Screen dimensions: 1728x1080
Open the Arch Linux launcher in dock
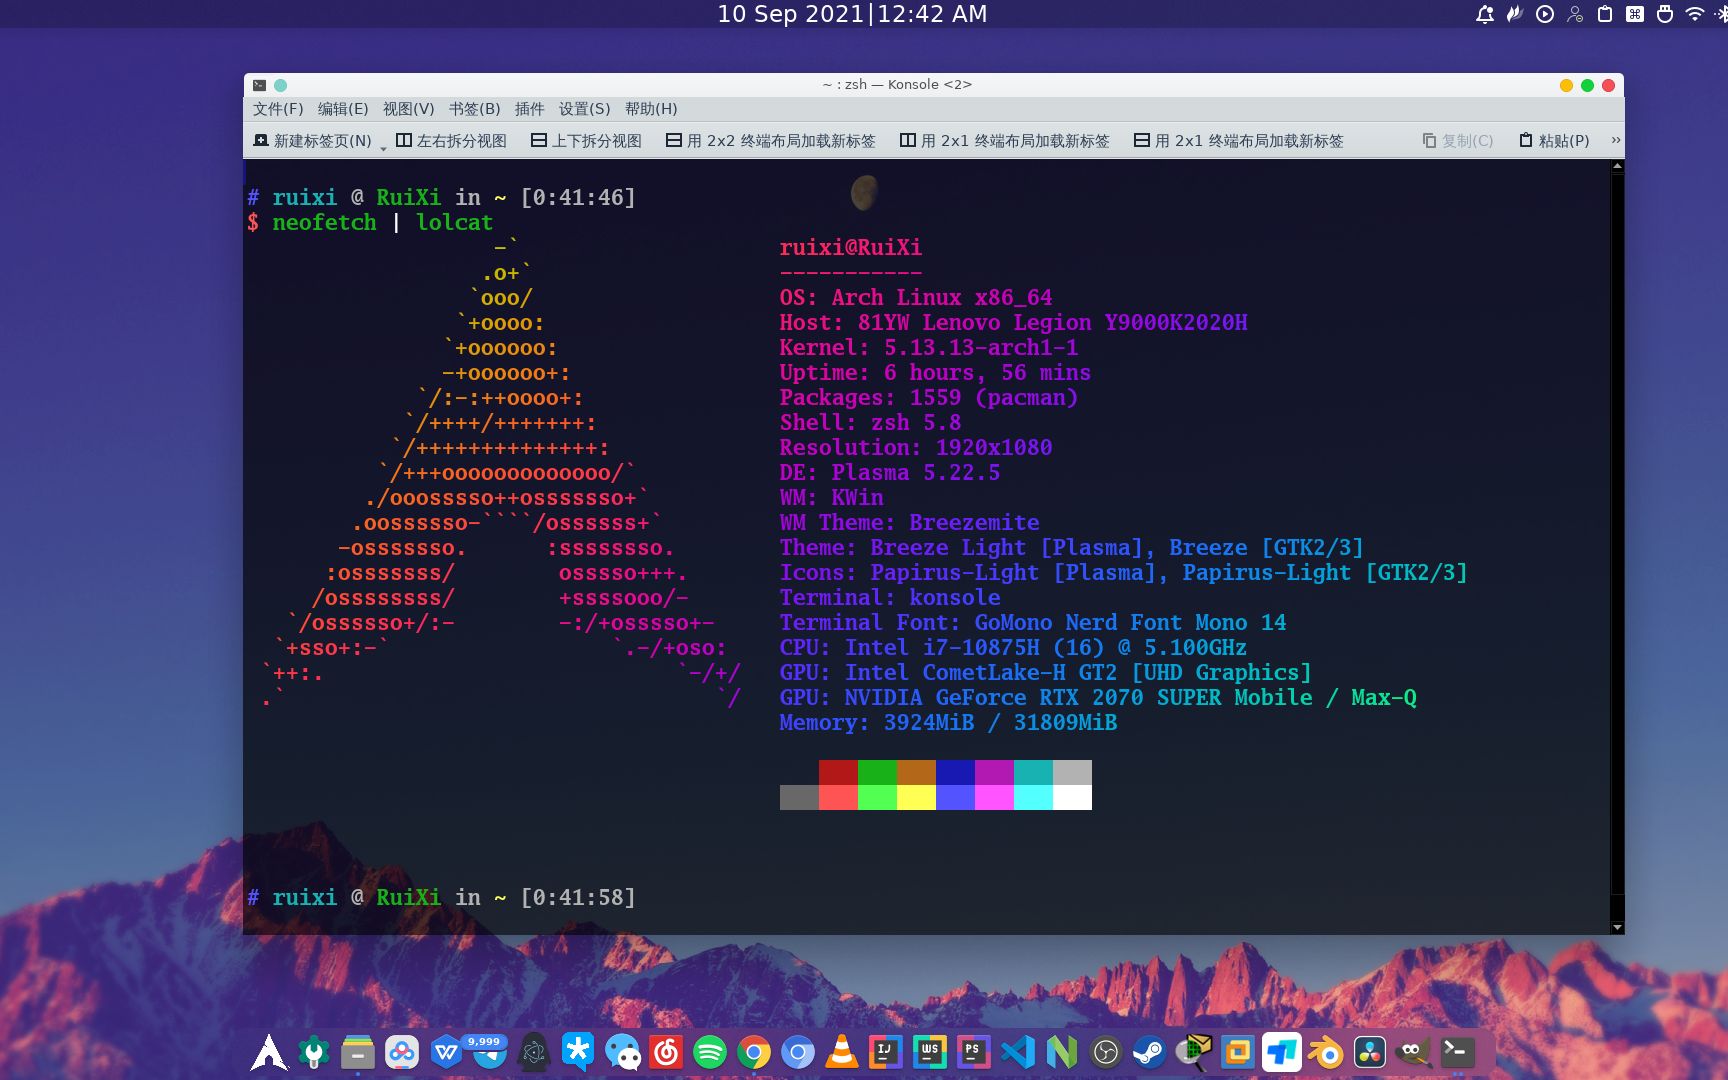coord(269,1052)
